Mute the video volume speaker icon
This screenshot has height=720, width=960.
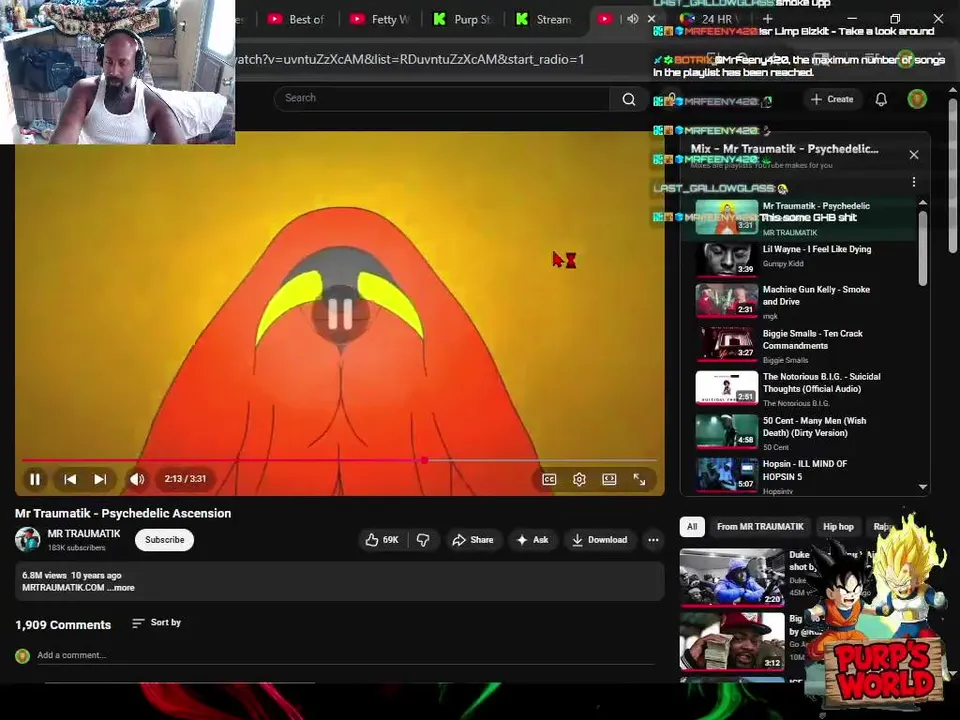point(137,479)
